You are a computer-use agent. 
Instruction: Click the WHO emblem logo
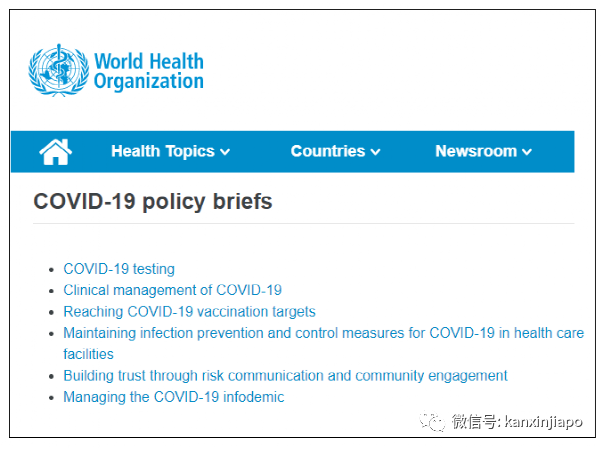click(58, 70)
